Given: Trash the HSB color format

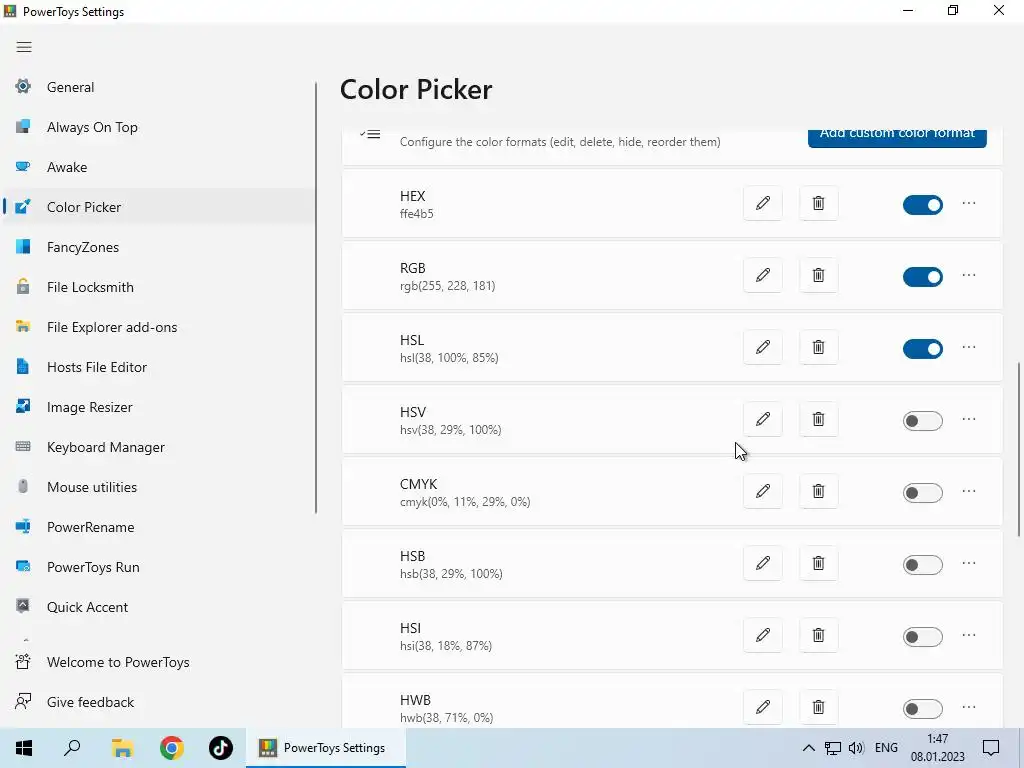Looking at the screenshot, I should click(x=818, y=563).
